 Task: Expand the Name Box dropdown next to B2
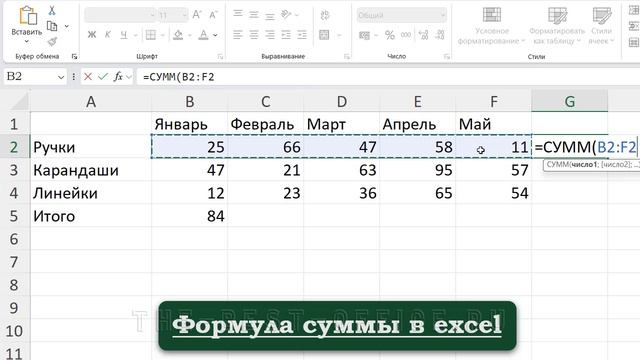(61, 77)
